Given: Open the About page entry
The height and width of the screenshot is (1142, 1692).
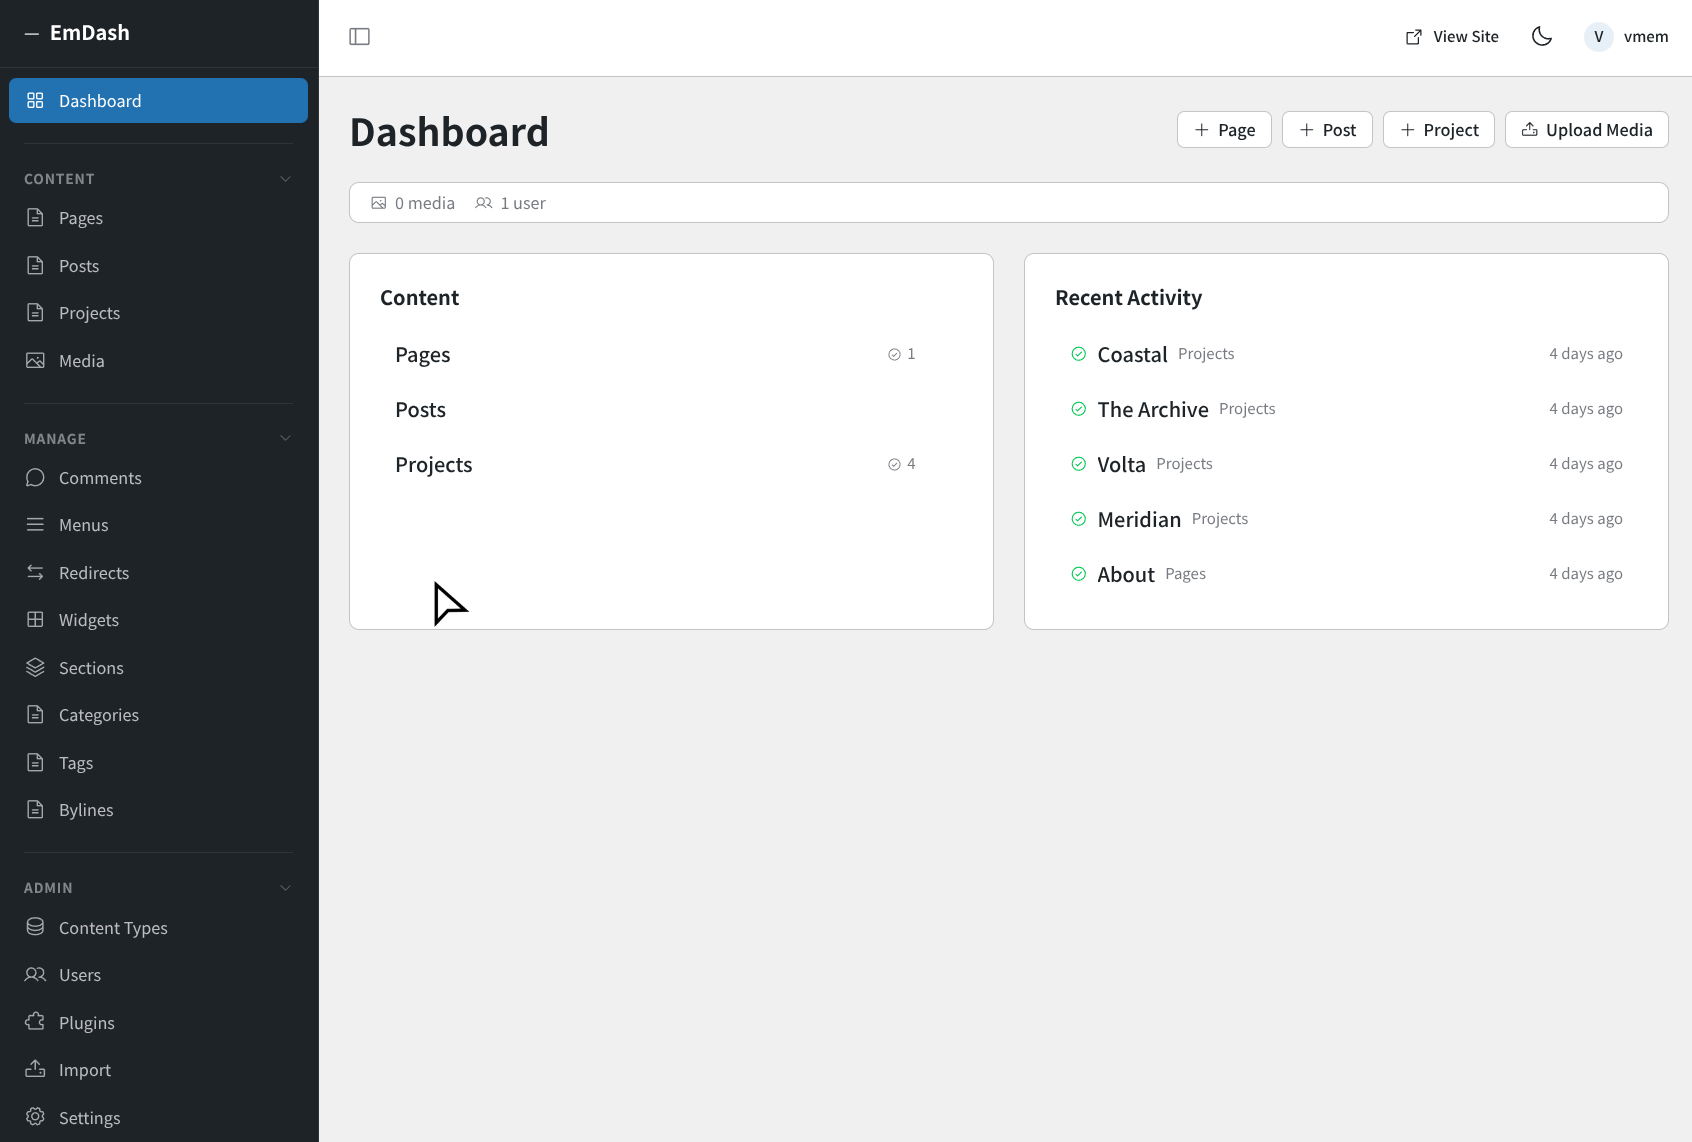Looking at the screenshot, I should (x=1346, y=574).
